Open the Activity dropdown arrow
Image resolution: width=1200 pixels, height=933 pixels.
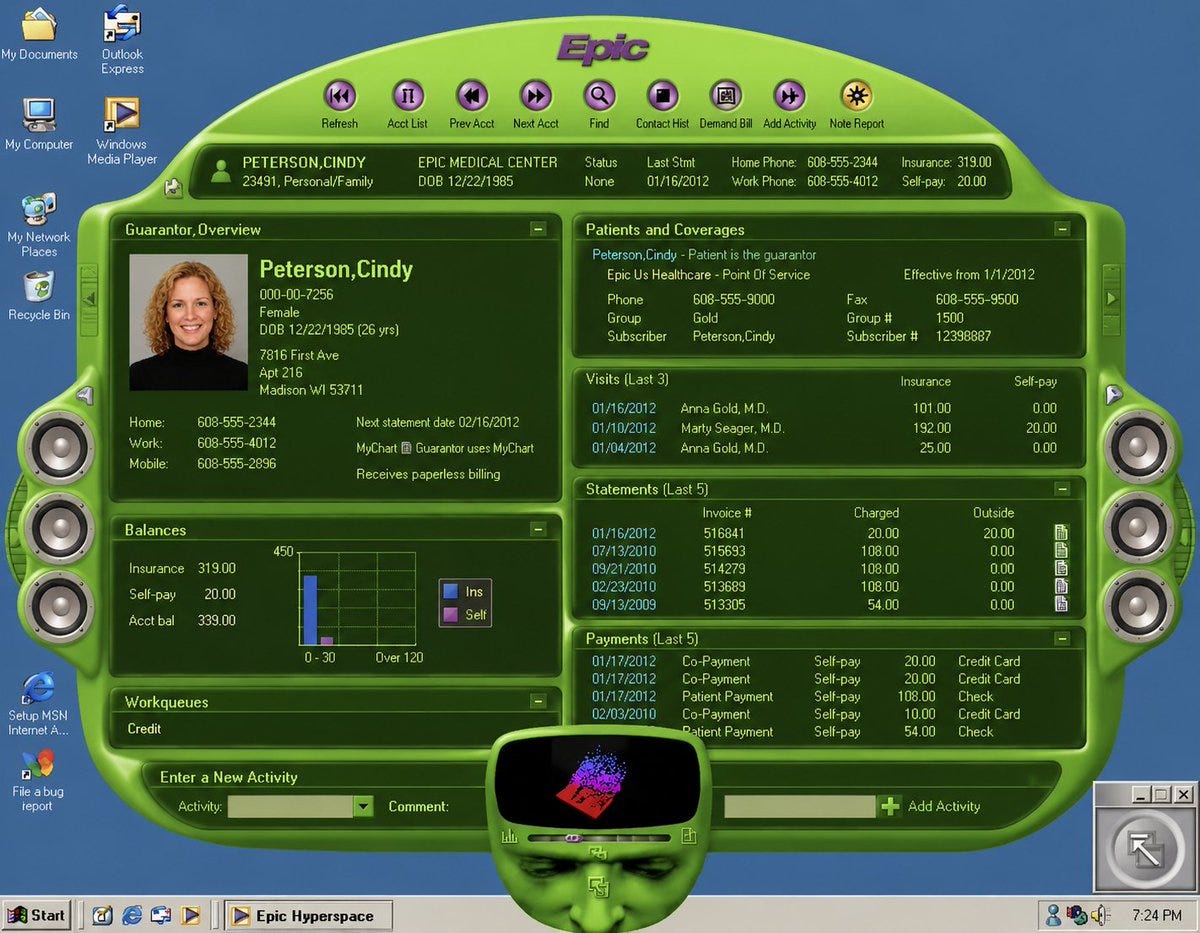pos(364,806)
